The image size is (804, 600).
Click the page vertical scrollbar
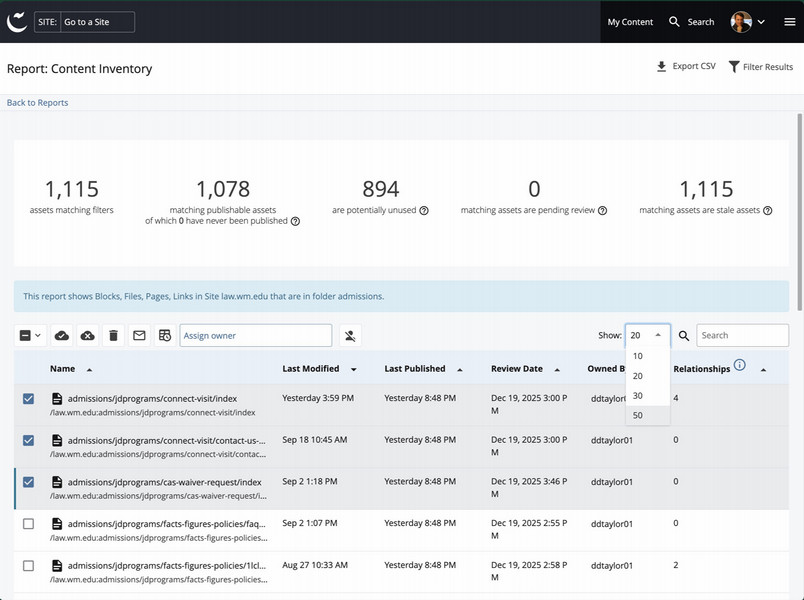pos(799,211)
